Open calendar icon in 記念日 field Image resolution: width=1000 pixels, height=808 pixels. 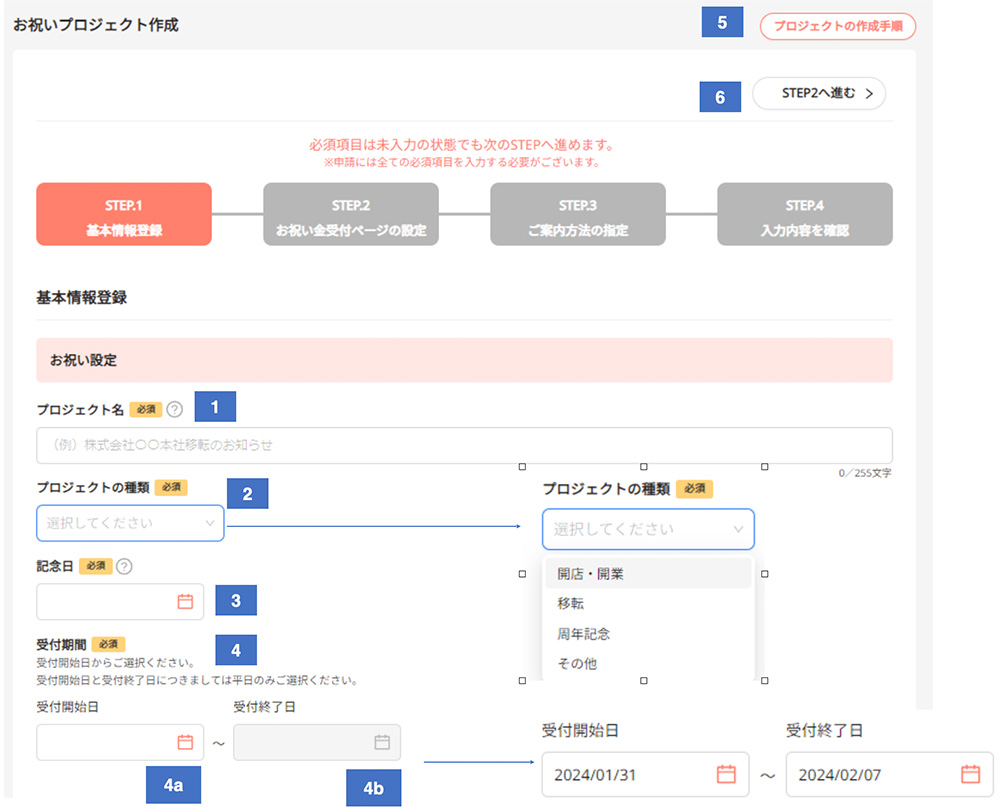point(184,601)
